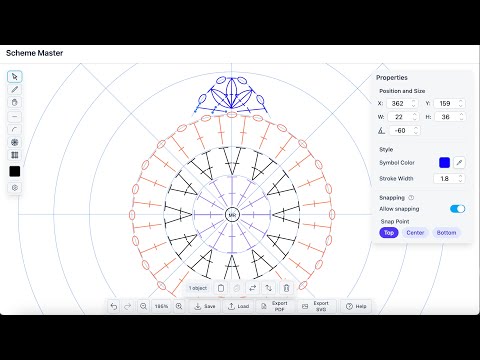Adjust the Y value stepper arrows
480x360 pixels.
(x=460, y=103)
